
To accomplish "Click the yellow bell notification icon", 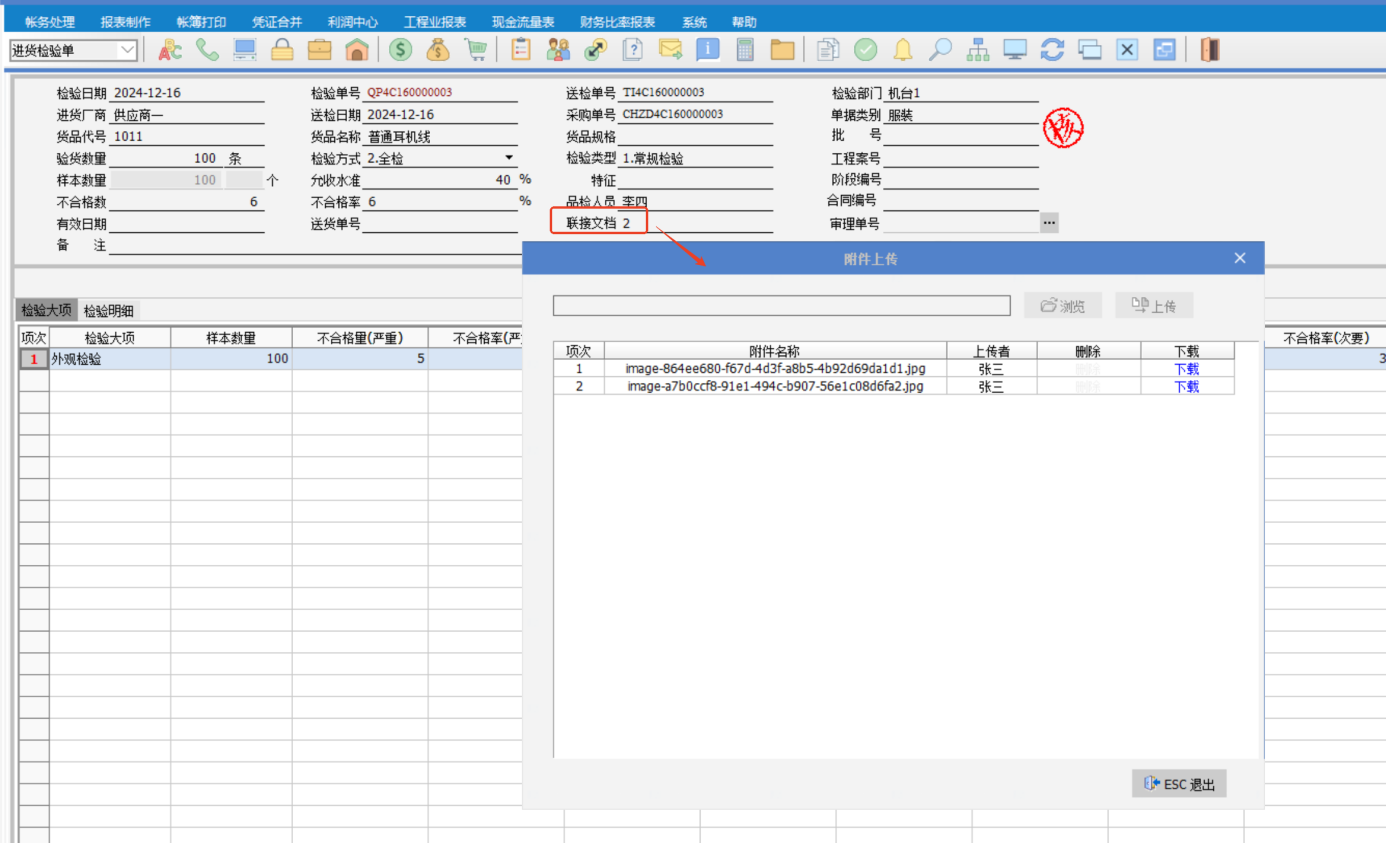I will pos(903,50).
